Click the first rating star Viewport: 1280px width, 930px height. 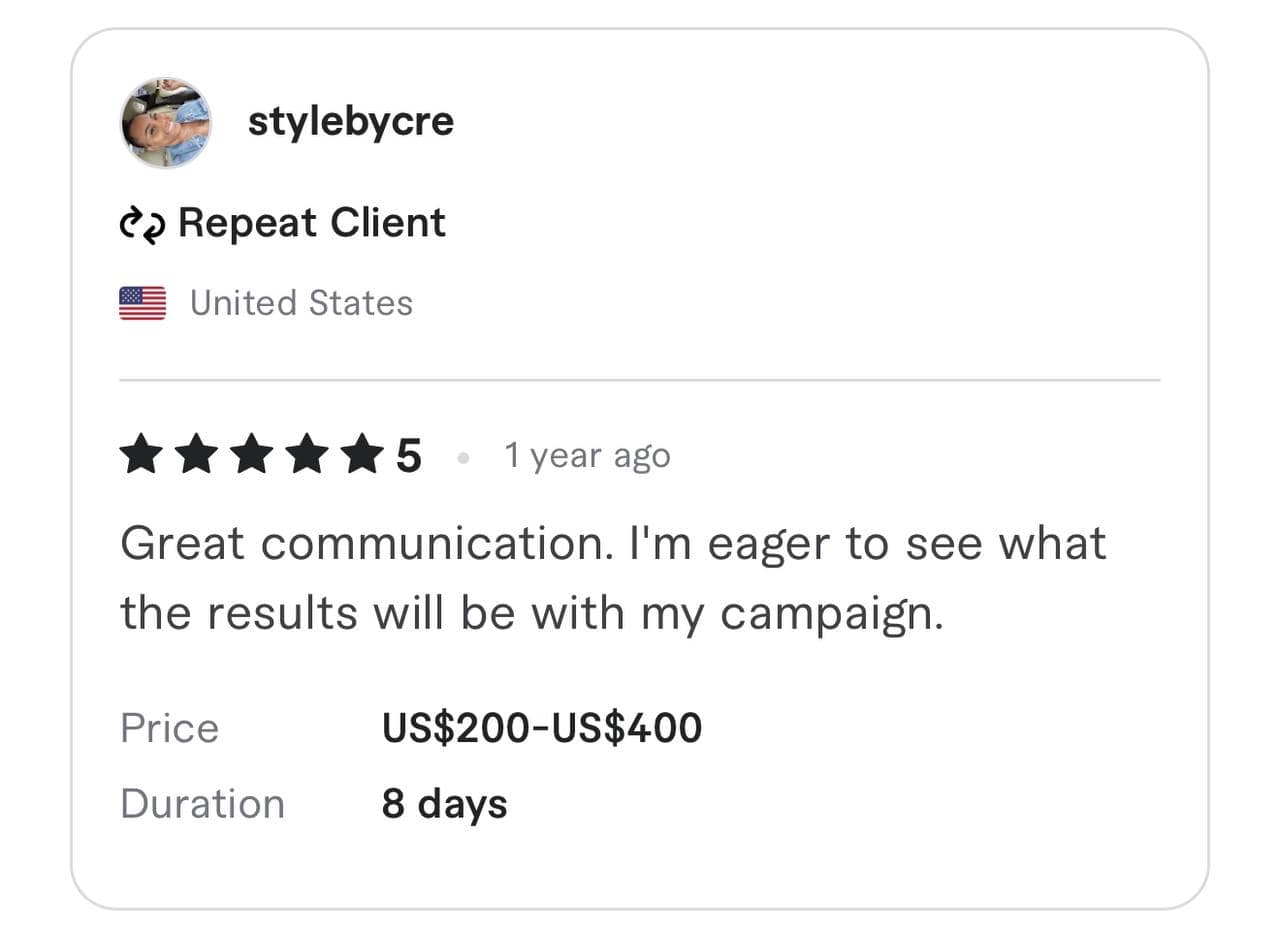click(x=140, y=456)
